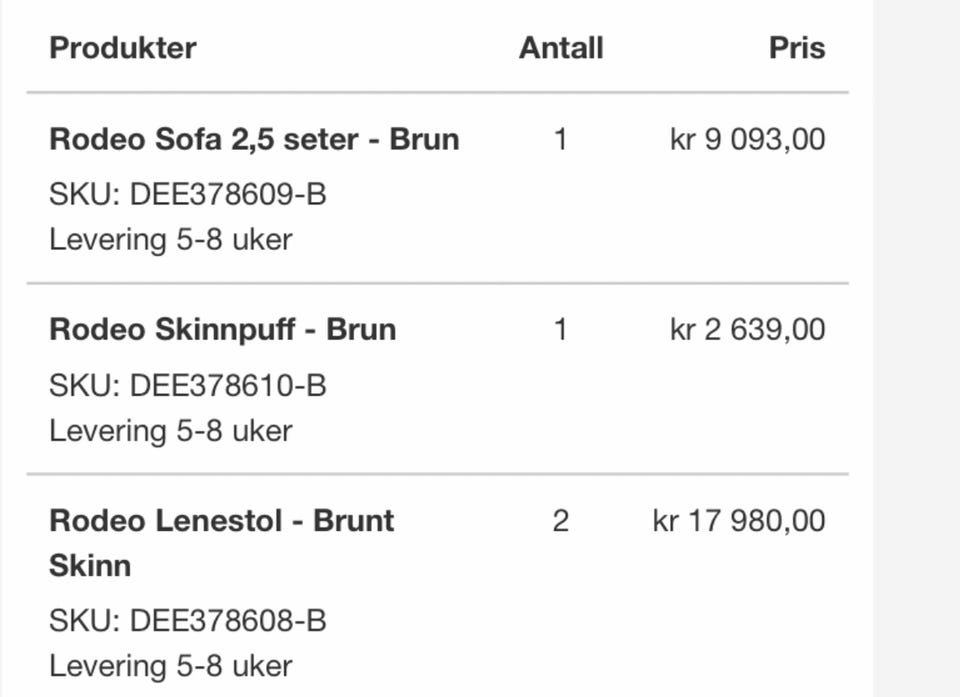Click price kr 9 093,00

click(x=748, y=139)
